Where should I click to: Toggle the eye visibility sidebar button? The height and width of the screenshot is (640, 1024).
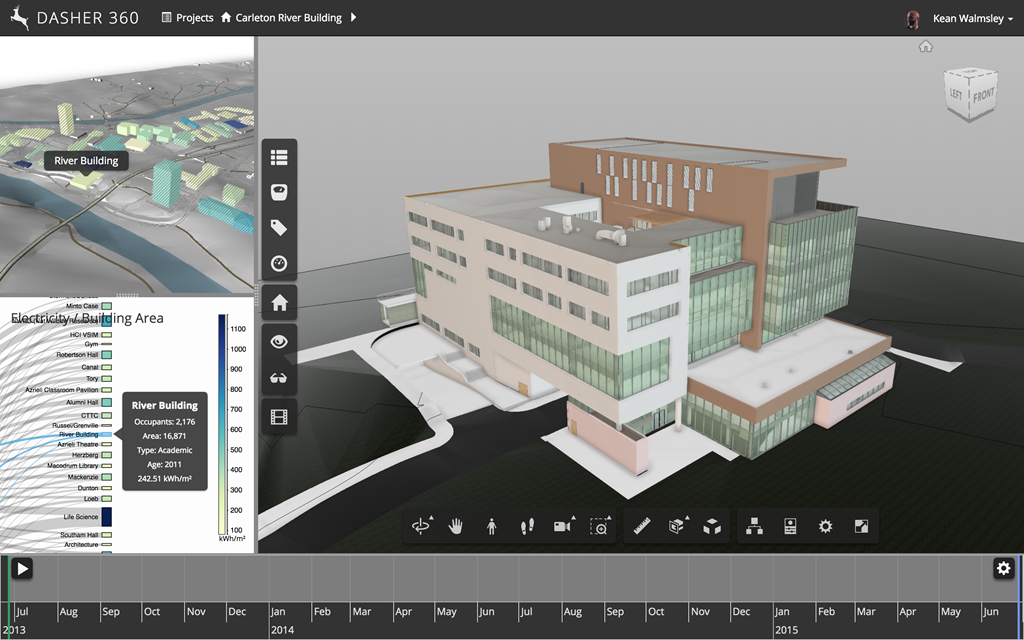(x=279, y=341)
